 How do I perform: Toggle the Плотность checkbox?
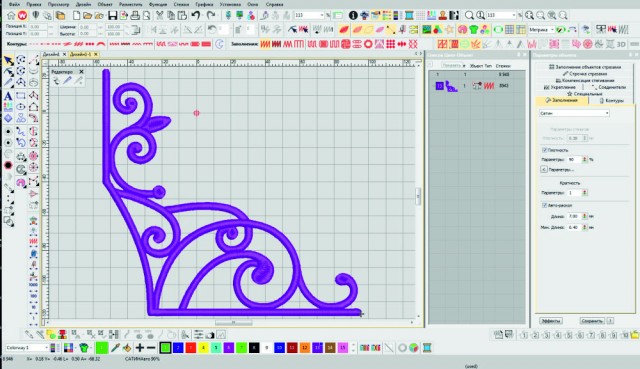click(x=544, y=150)
